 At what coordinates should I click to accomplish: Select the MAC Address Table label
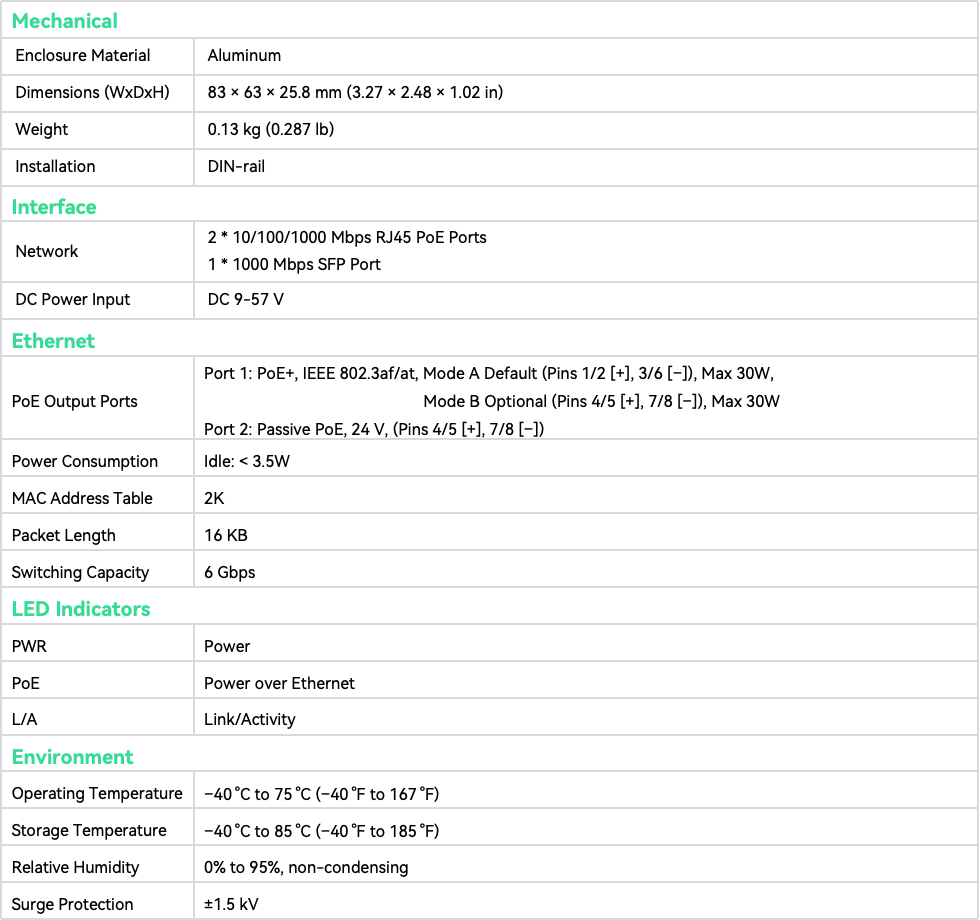pyautogui.click(x=82, y=499)
